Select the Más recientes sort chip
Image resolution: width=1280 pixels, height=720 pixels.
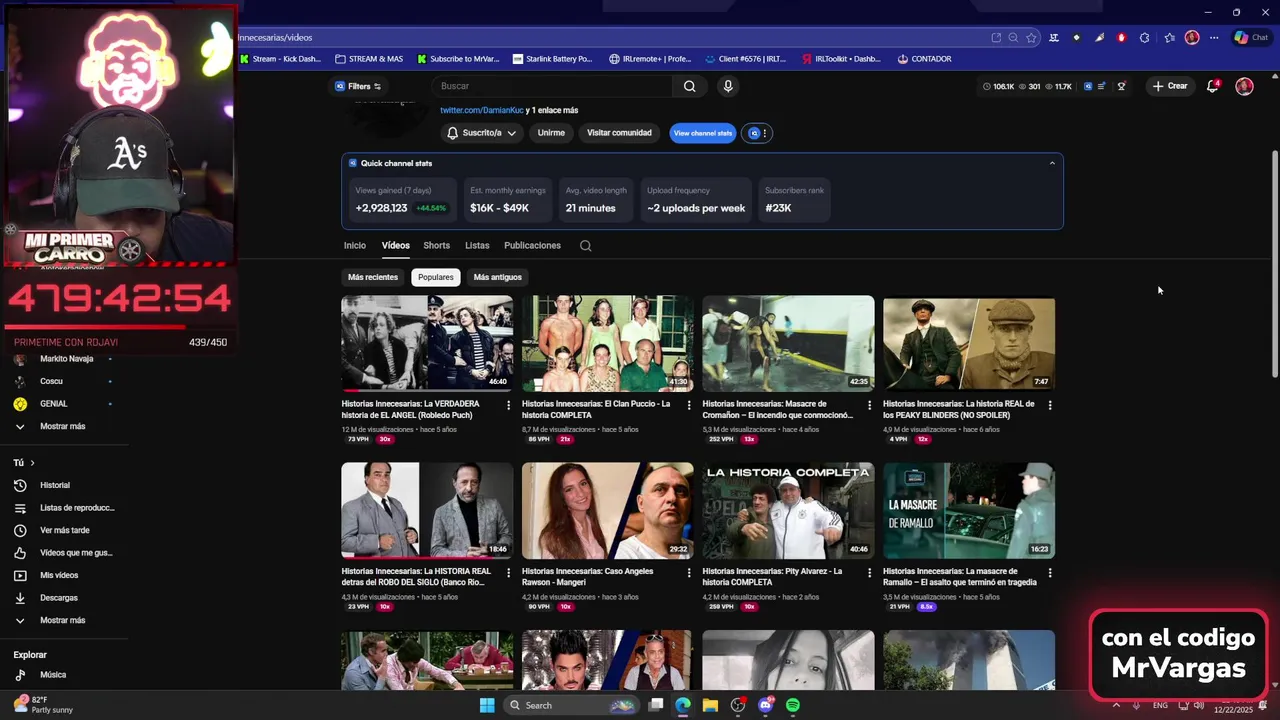(x=373, y=277)
